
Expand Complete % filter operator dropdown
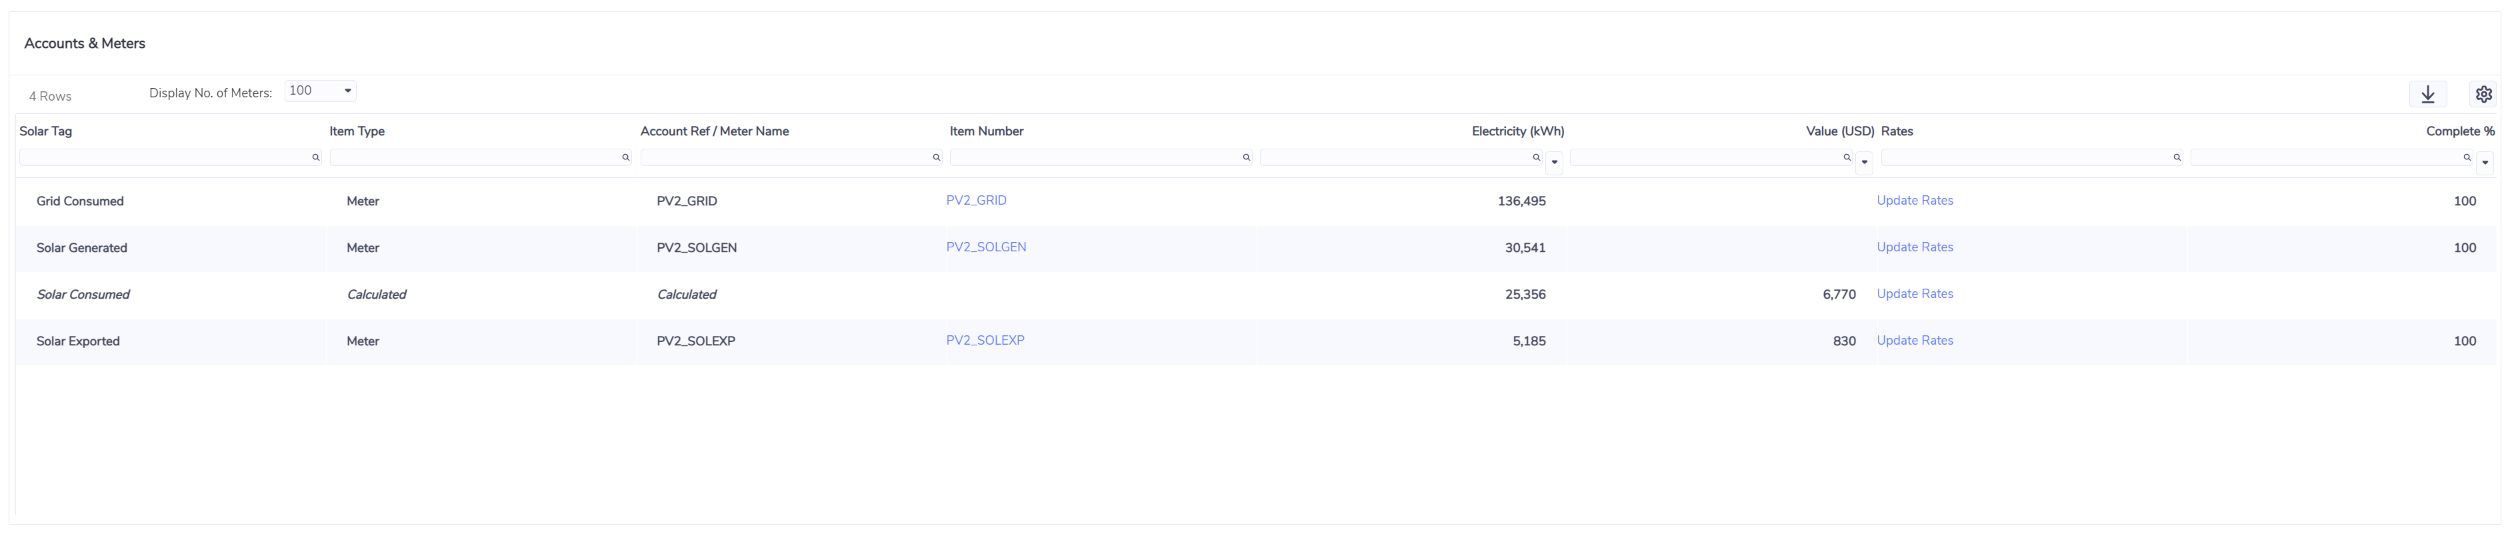click(2485, 162)
